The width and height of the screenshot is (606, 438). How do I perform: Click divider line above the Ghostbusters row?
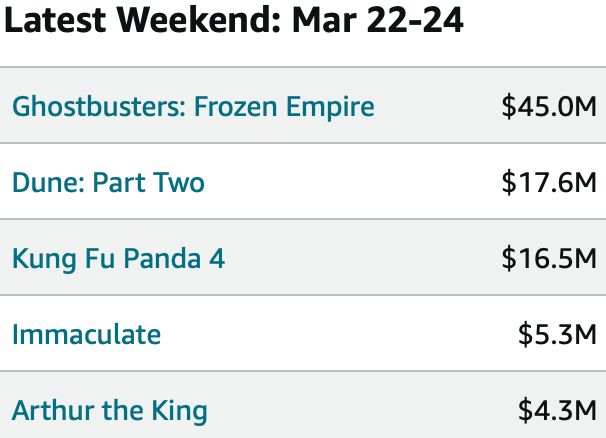coord(303,67)
